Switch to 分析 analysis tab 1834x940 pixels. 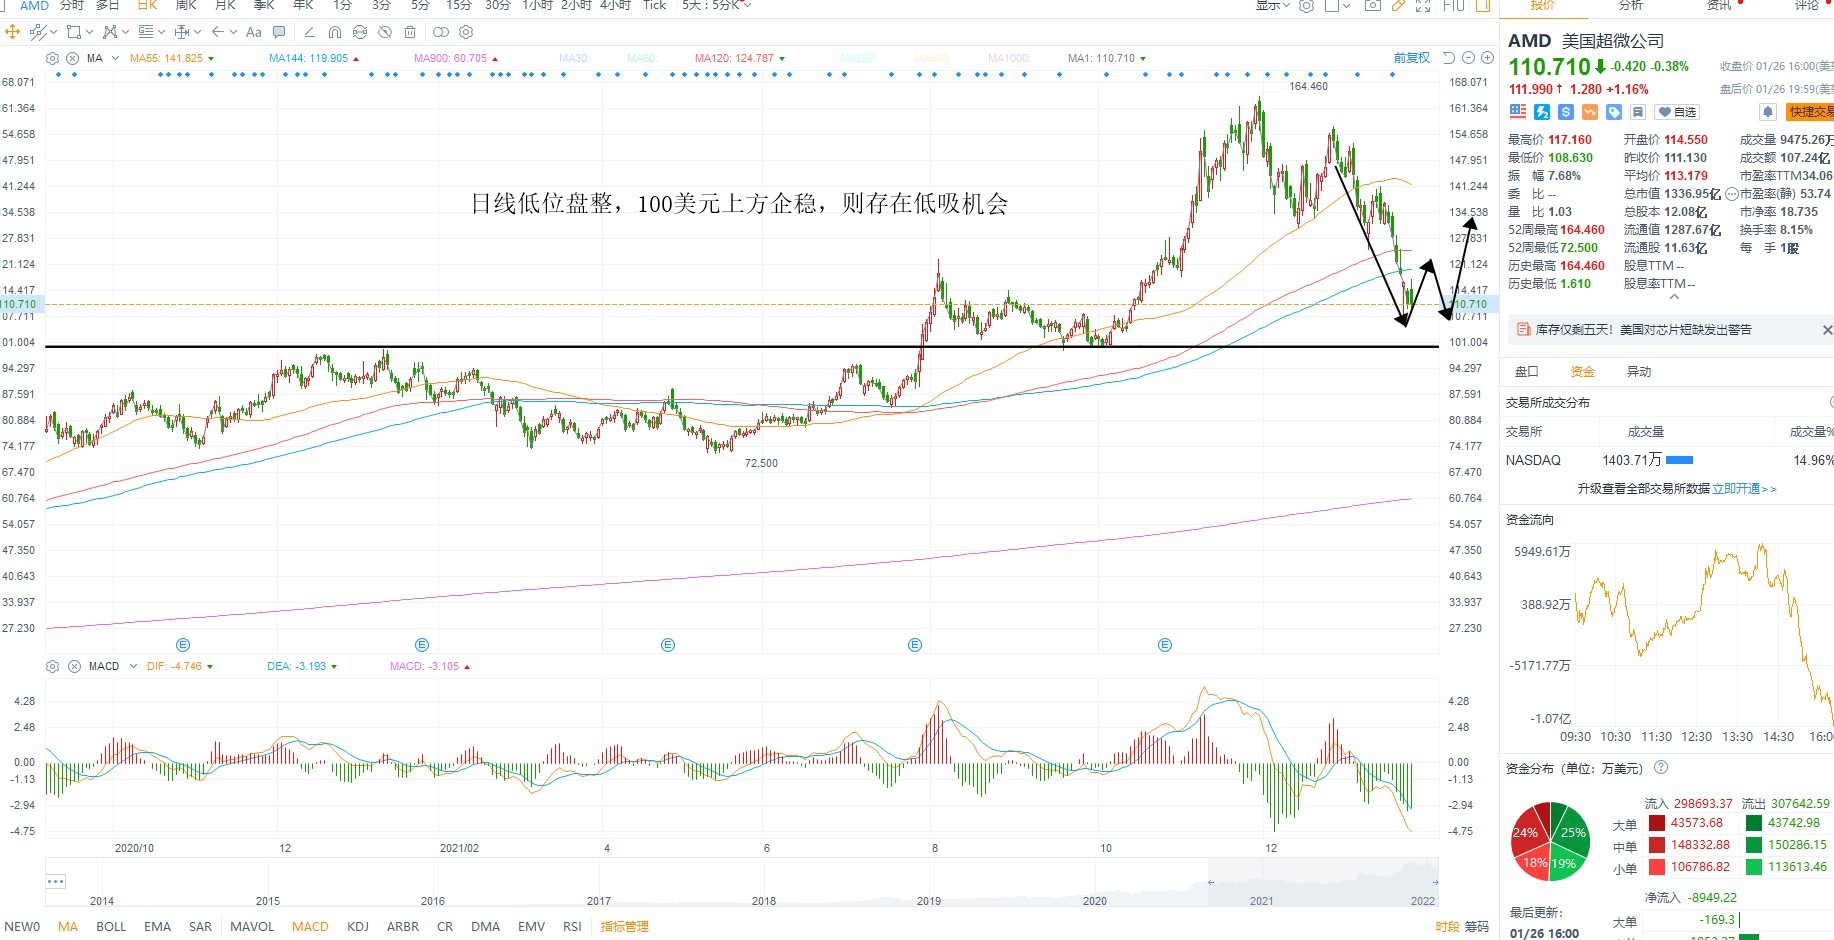click(1631, 5)
